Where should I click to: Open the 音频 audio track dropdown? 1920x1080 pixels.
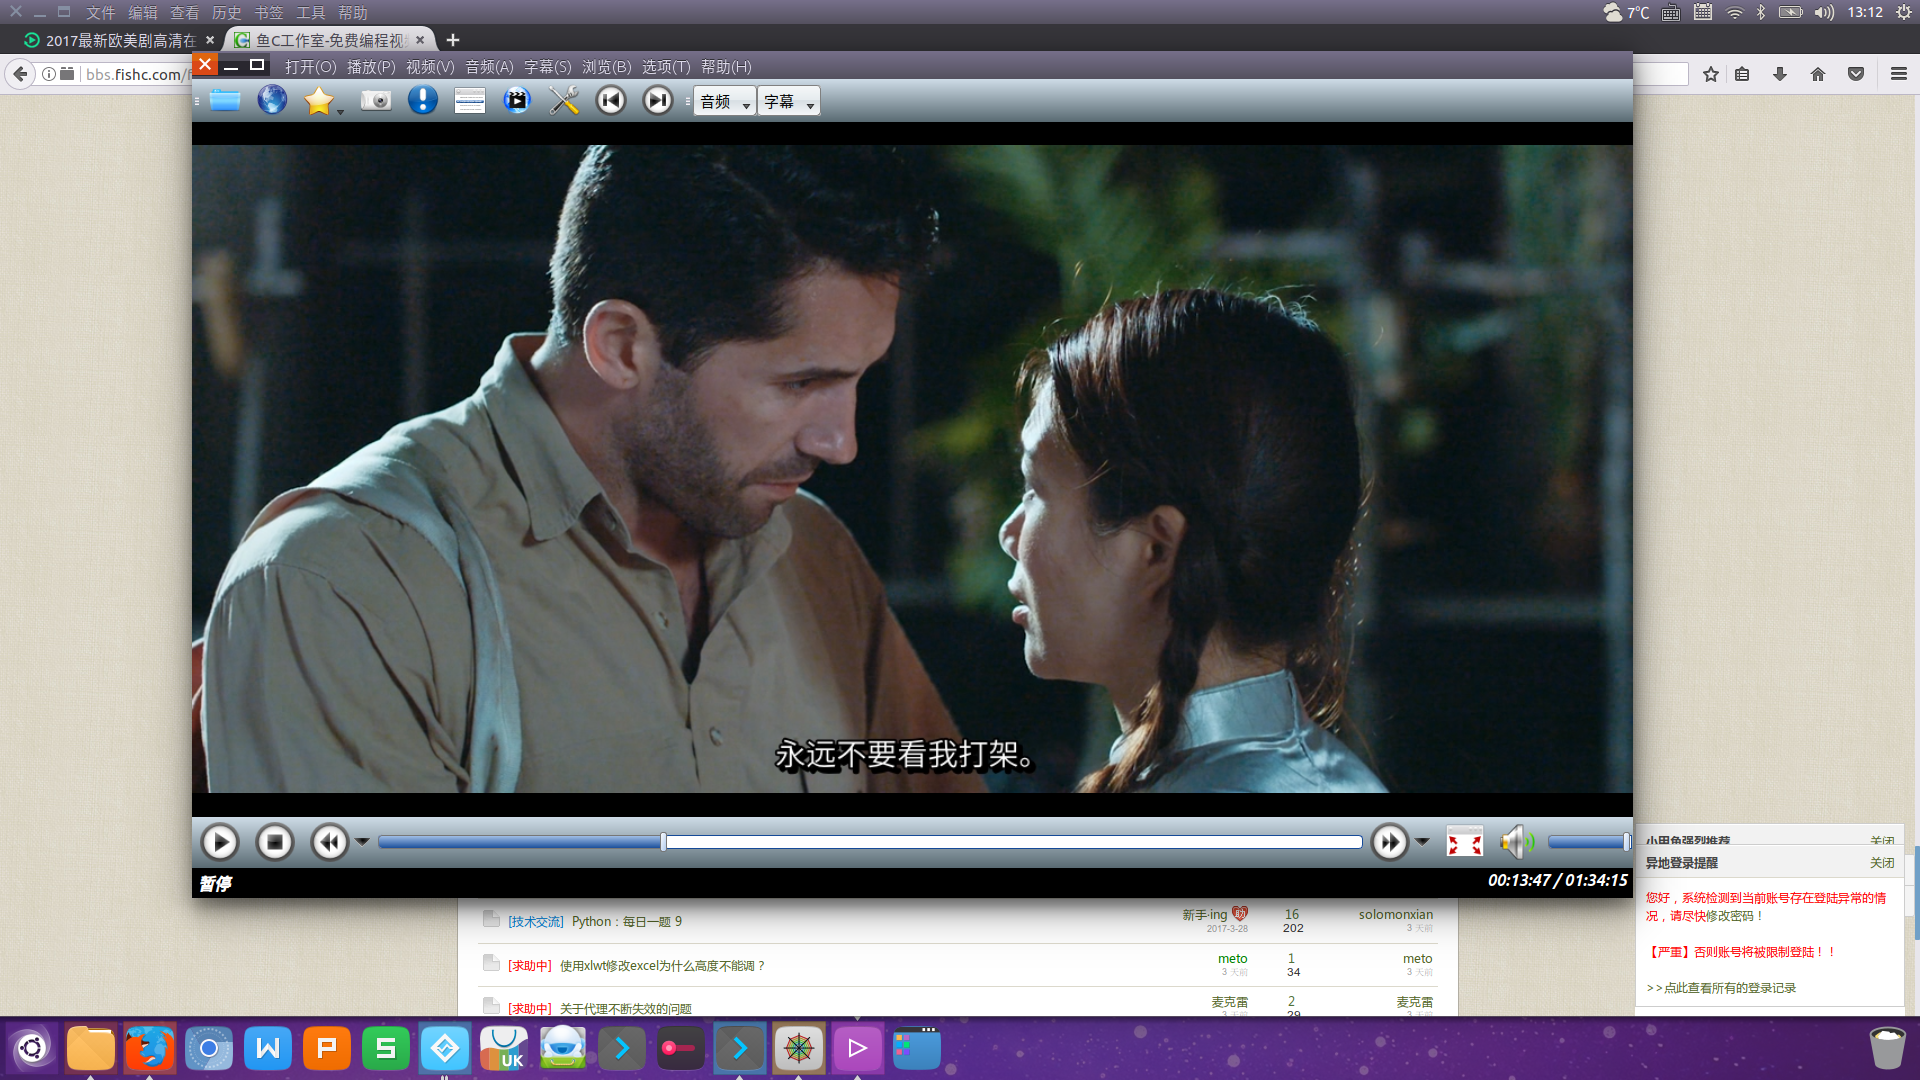(725, 101)
